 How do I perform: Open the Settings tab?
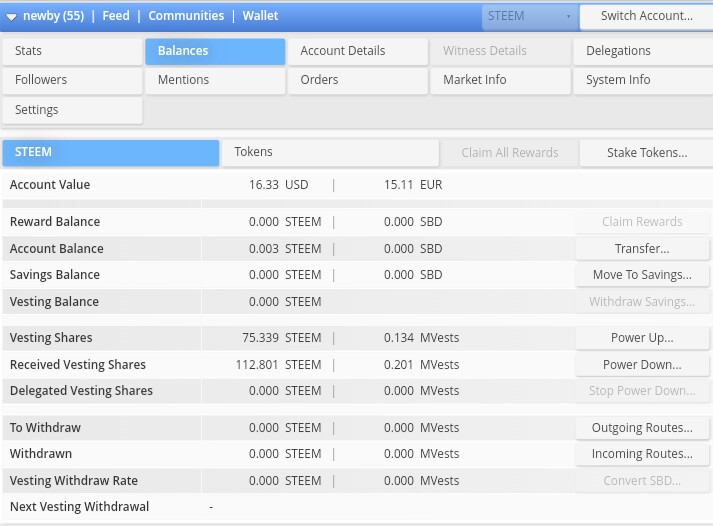(72, 110)
